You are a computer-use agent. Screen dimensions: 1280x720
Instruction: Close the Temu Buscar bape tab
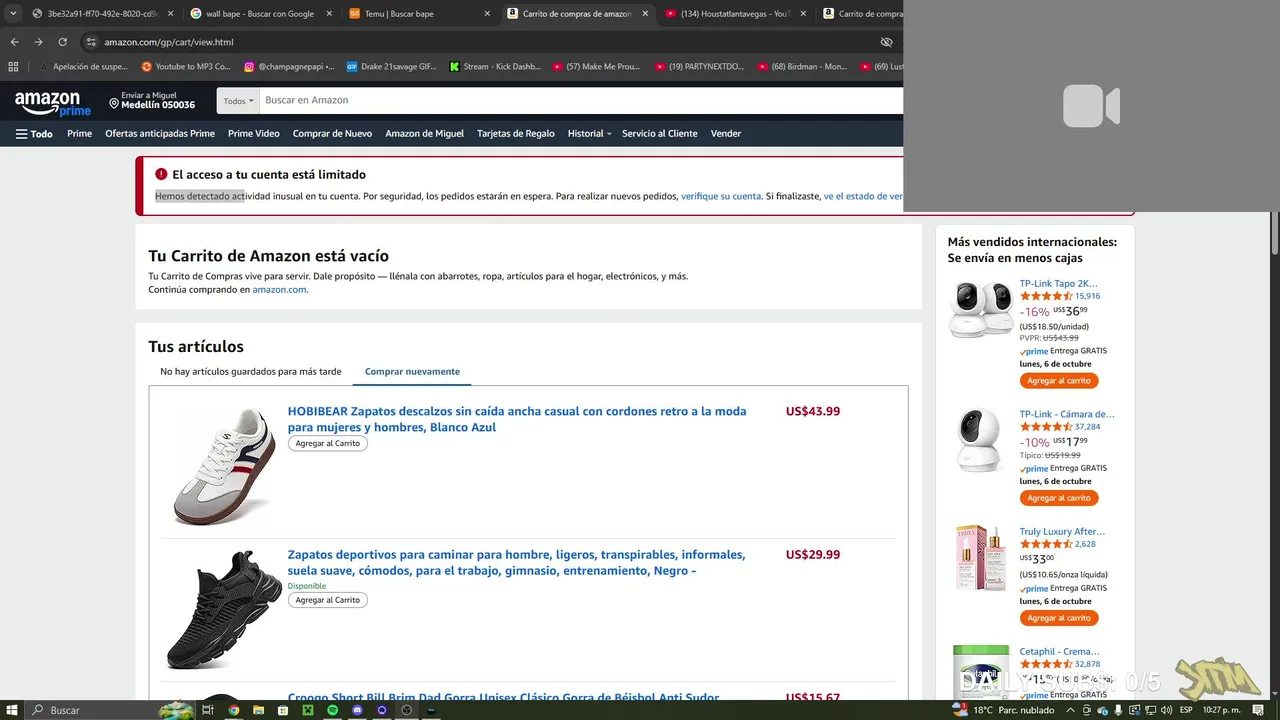[x=486, y=14]
